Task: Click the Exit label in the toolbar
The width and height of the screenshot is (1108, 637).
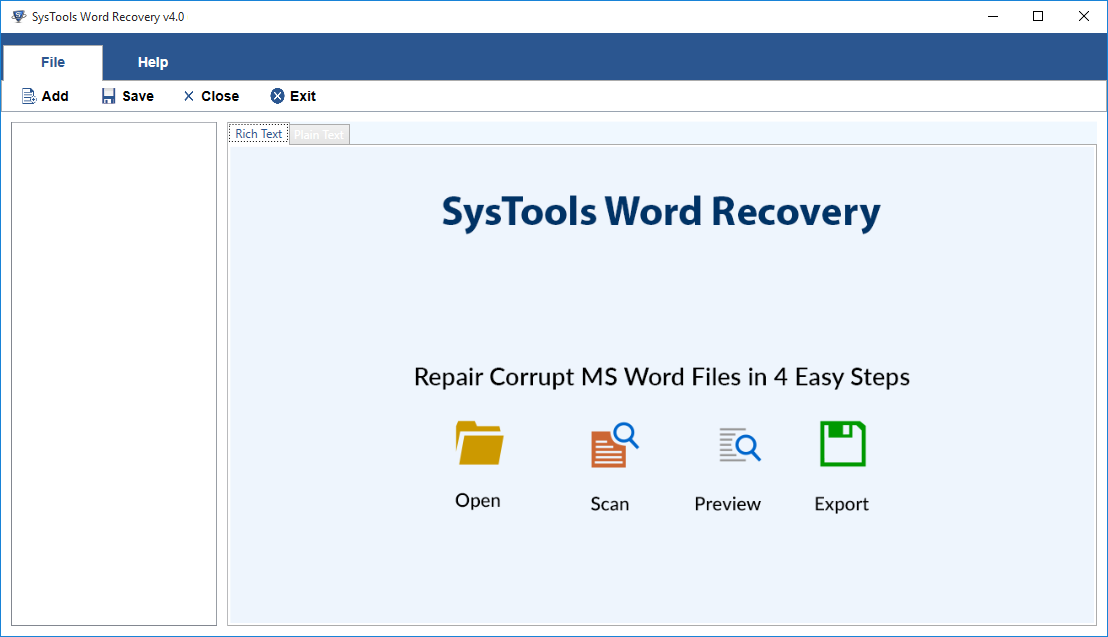Action: click(302, 96)
